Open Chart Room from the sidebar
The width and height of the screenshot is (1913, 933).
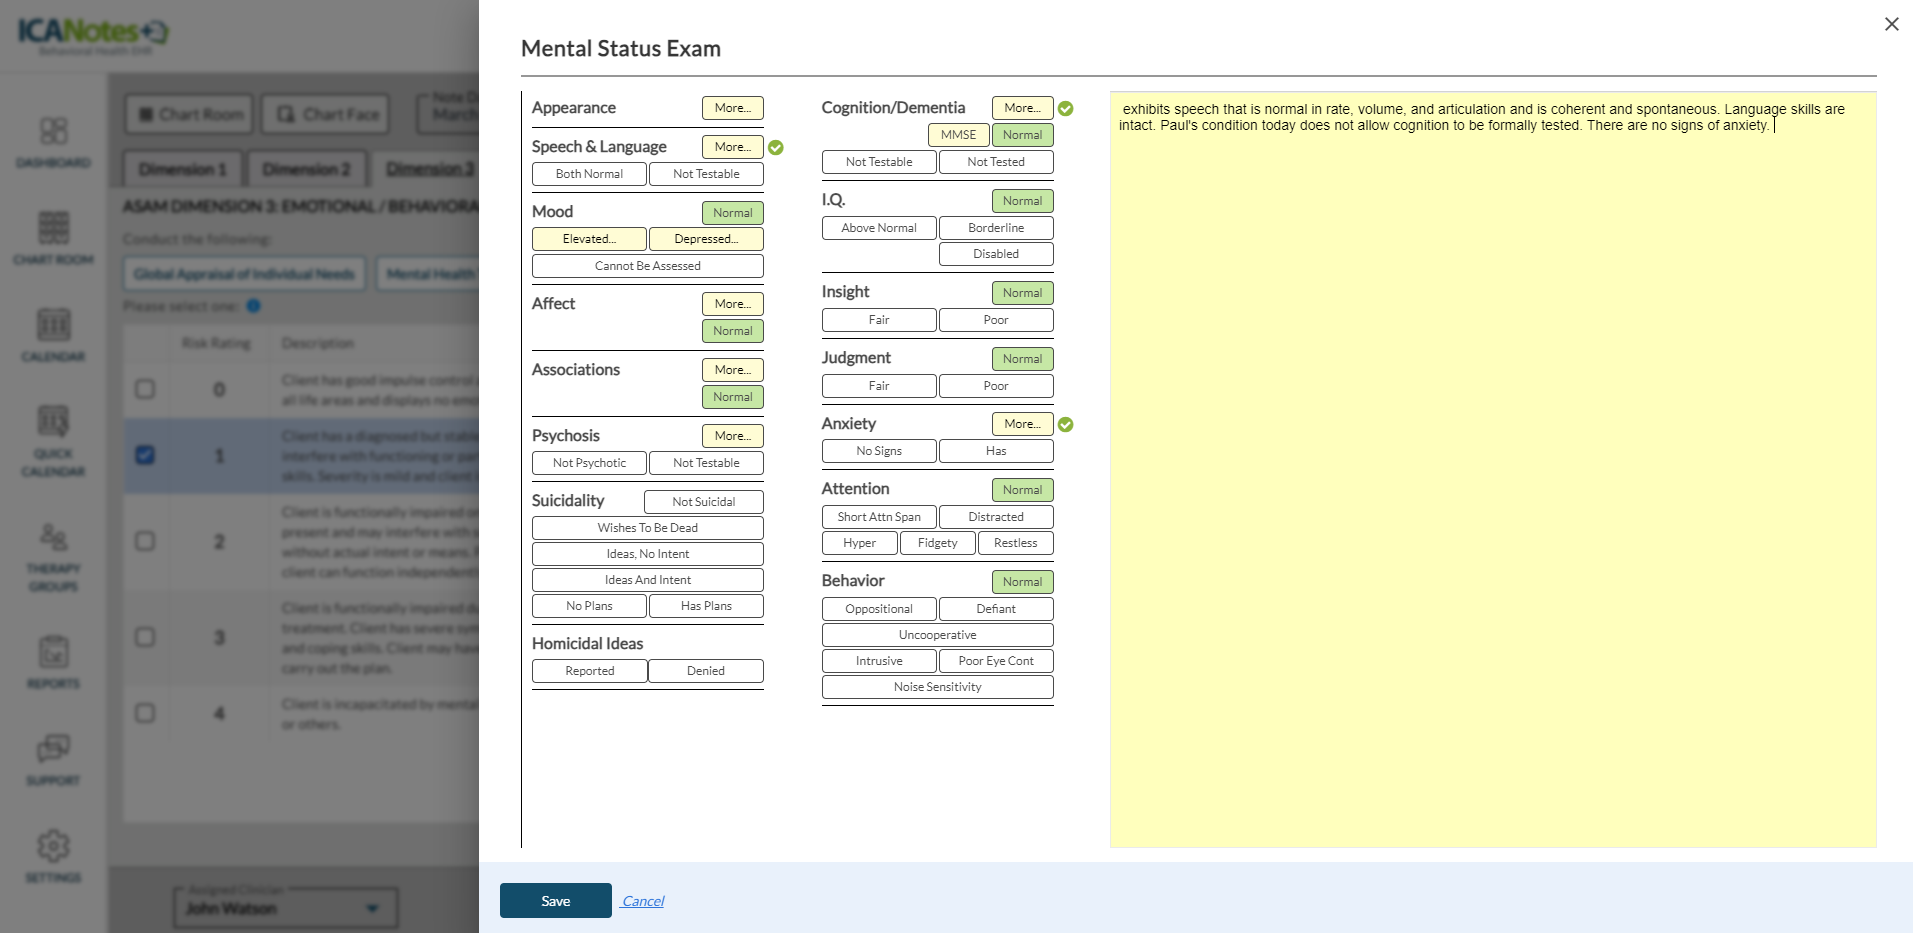53,237
